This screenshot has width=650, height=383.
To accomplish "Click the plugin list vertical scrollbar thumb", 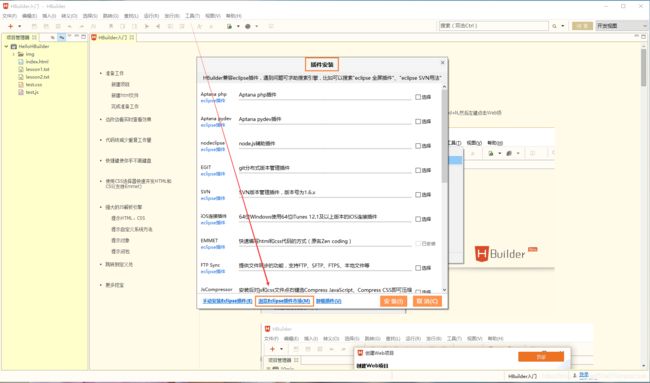I will pyautogui.click(x=444, y=137).
